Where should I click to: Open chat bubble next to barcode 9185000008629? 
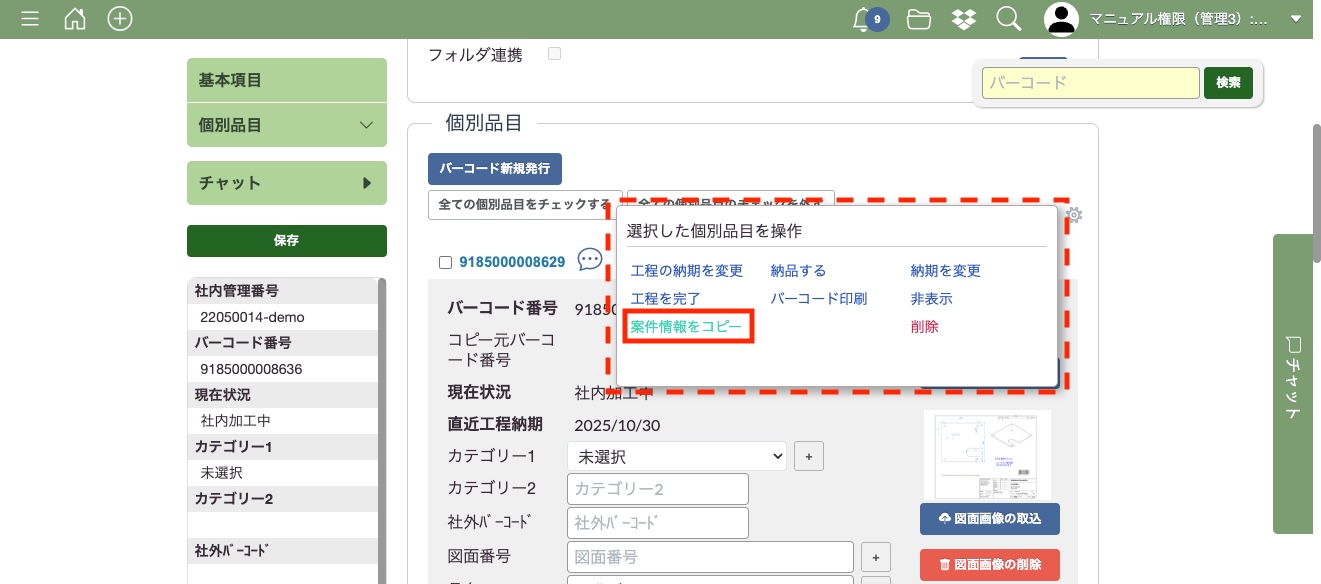pos(590,260)
